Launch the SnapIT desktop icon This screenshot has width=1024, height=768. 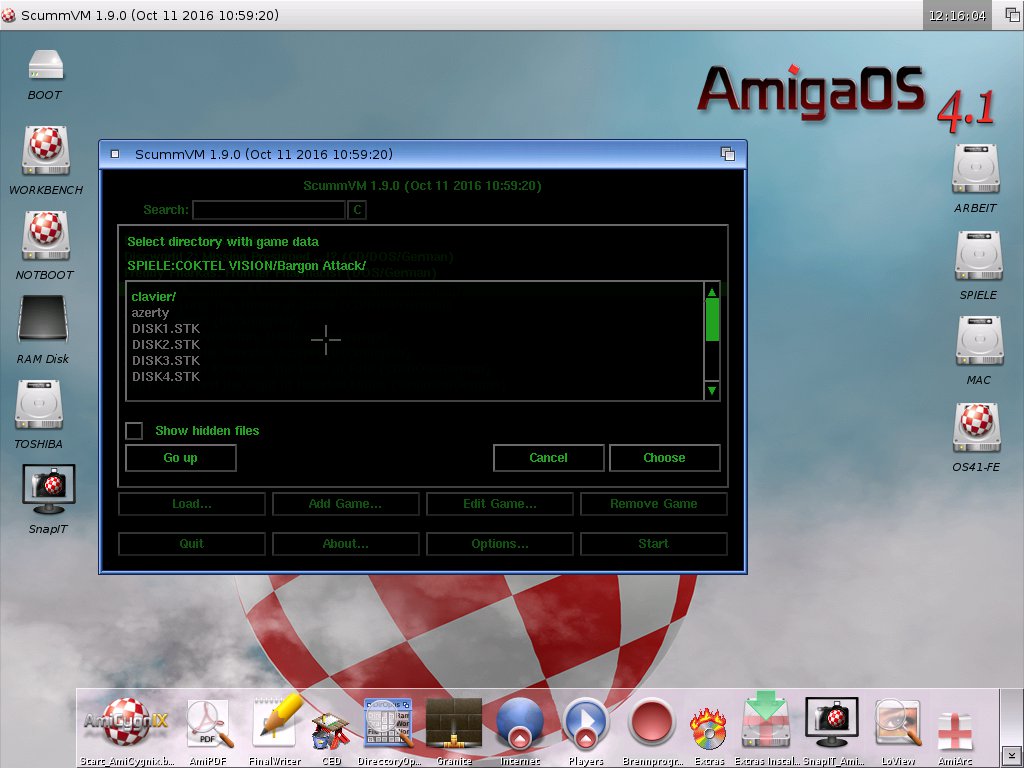(x=49, y=489)
